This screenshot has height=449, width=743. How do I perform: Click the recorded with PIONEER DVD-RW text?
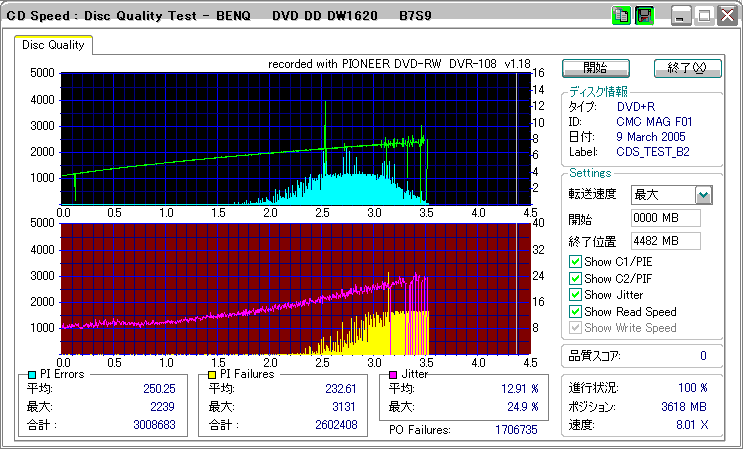click(x=399, y=64)
